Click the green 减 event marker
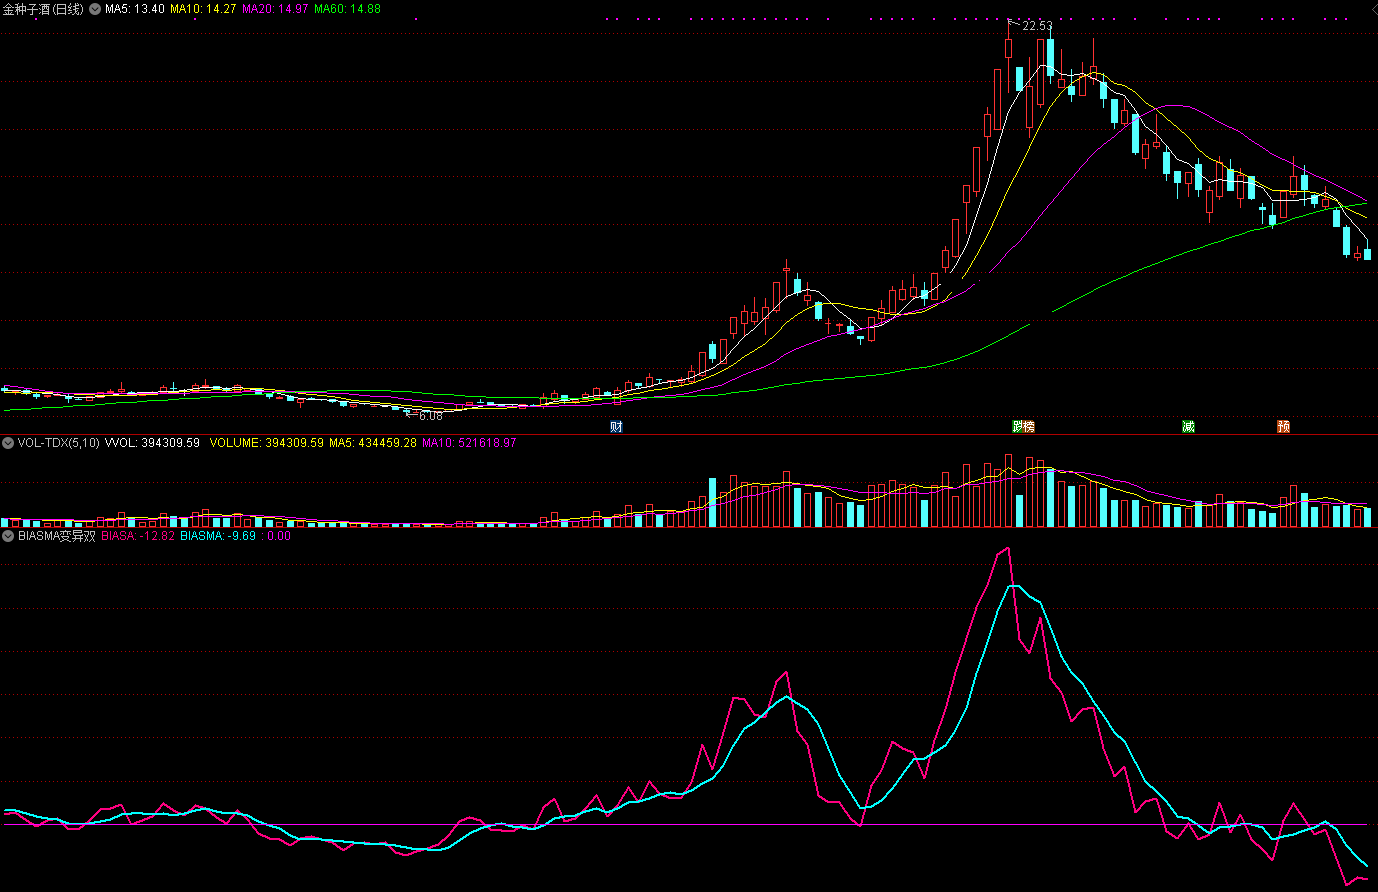Image resolution: width=1378 pixels, height=892 pixels. click(x=1188, y=427)
